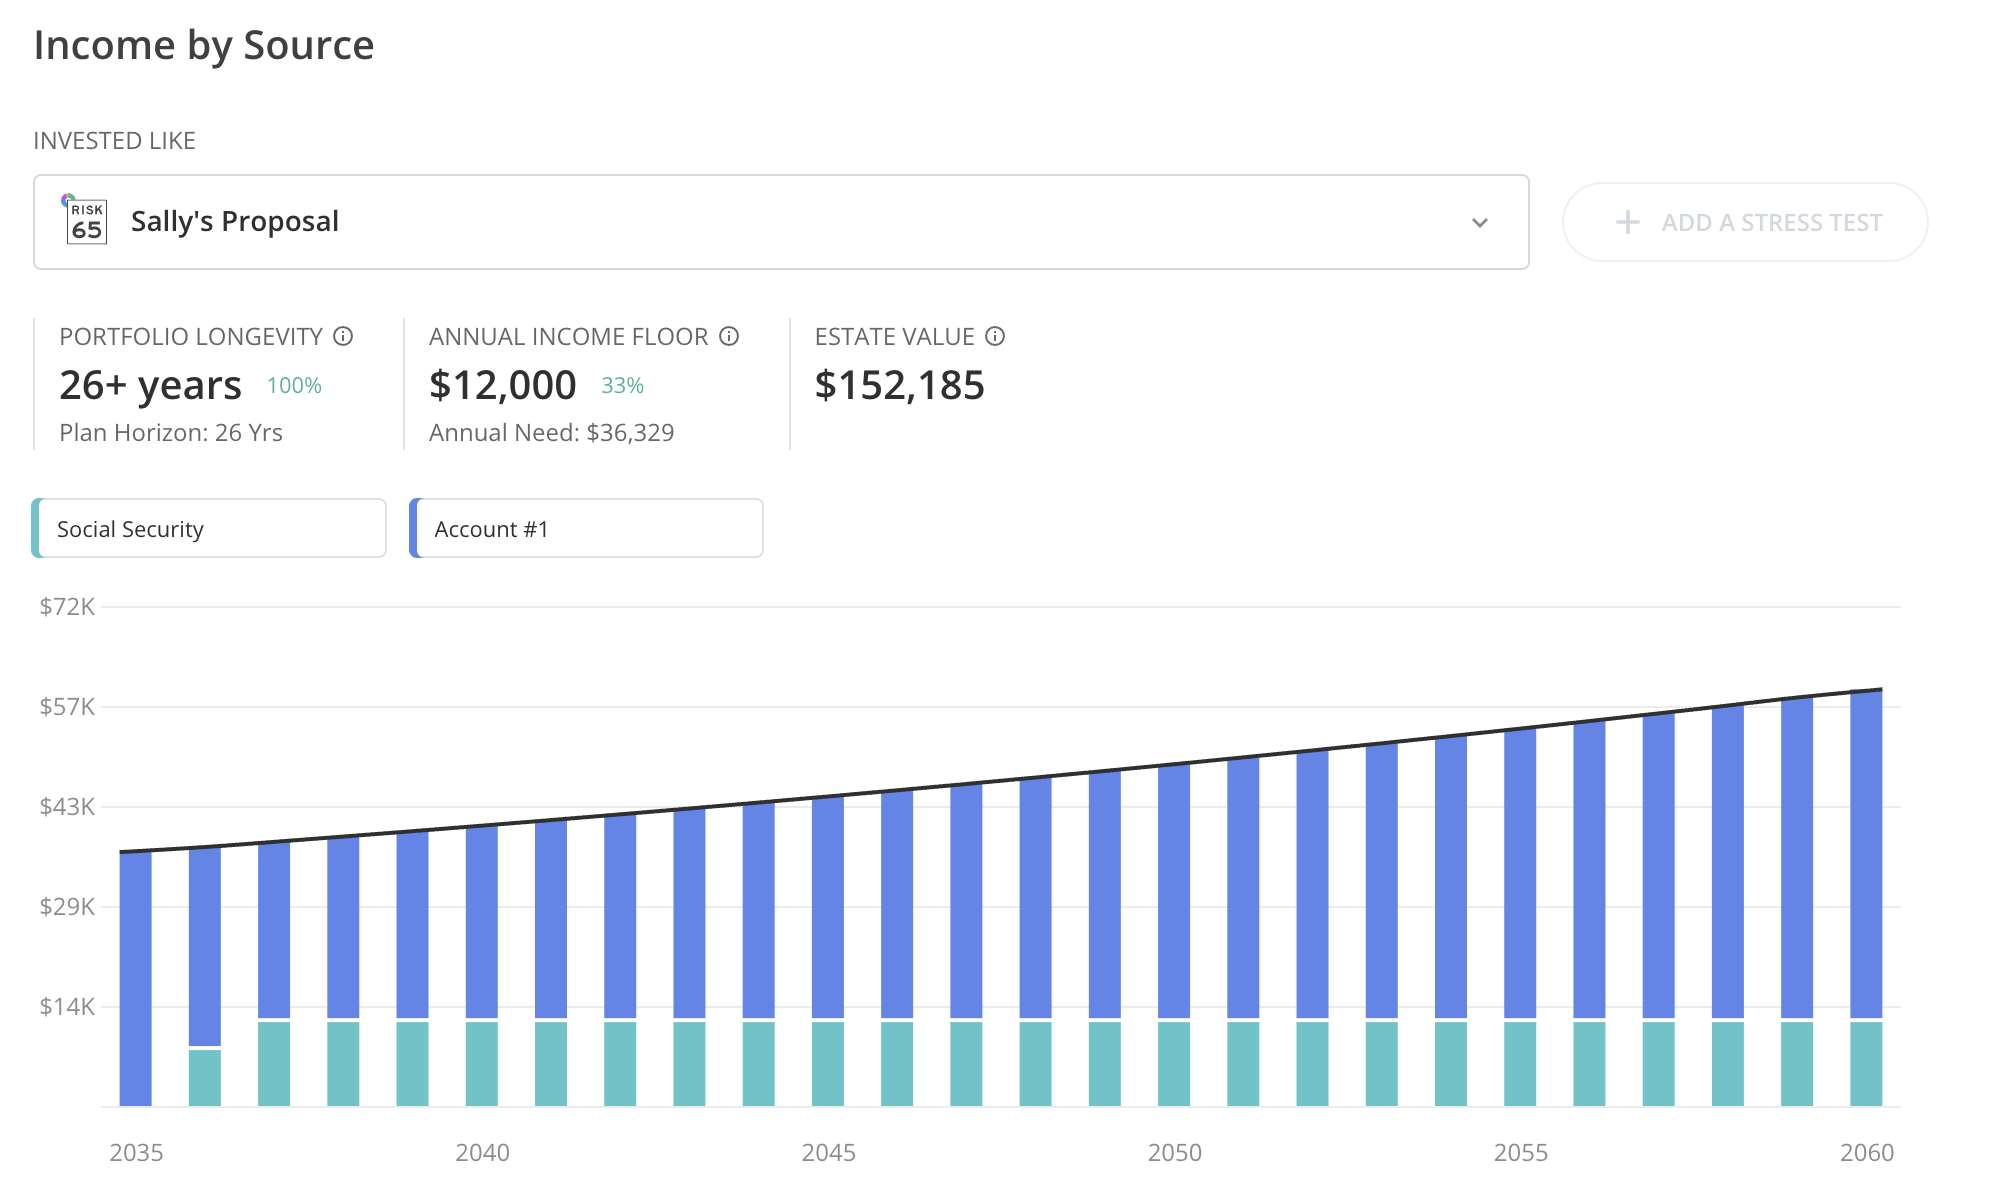Click the 2045 axis label
Screen dimensions: 2006x1190
(828, 1153)
